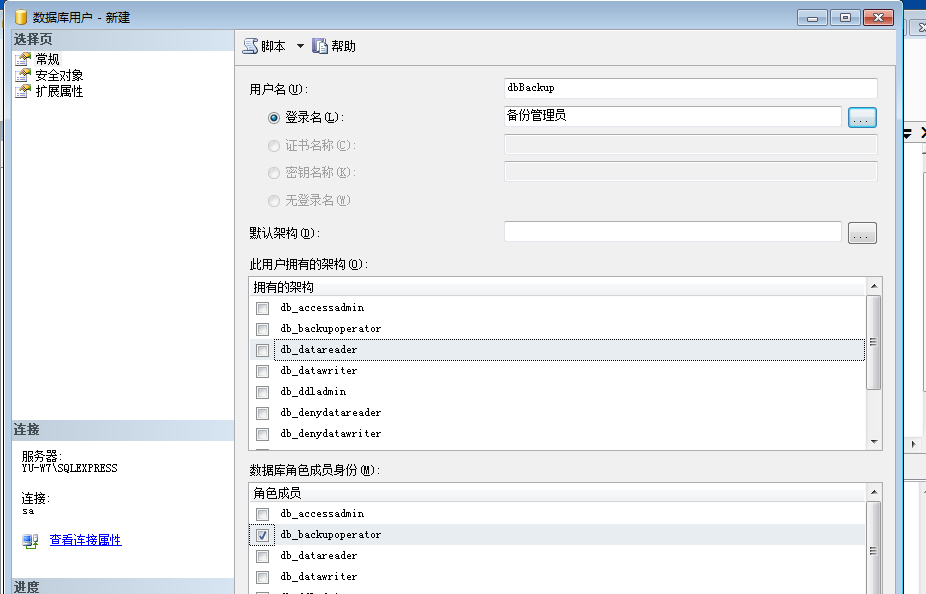Check db_accessadmin in role members list
926x594 pixels.
tap(263, 514)
